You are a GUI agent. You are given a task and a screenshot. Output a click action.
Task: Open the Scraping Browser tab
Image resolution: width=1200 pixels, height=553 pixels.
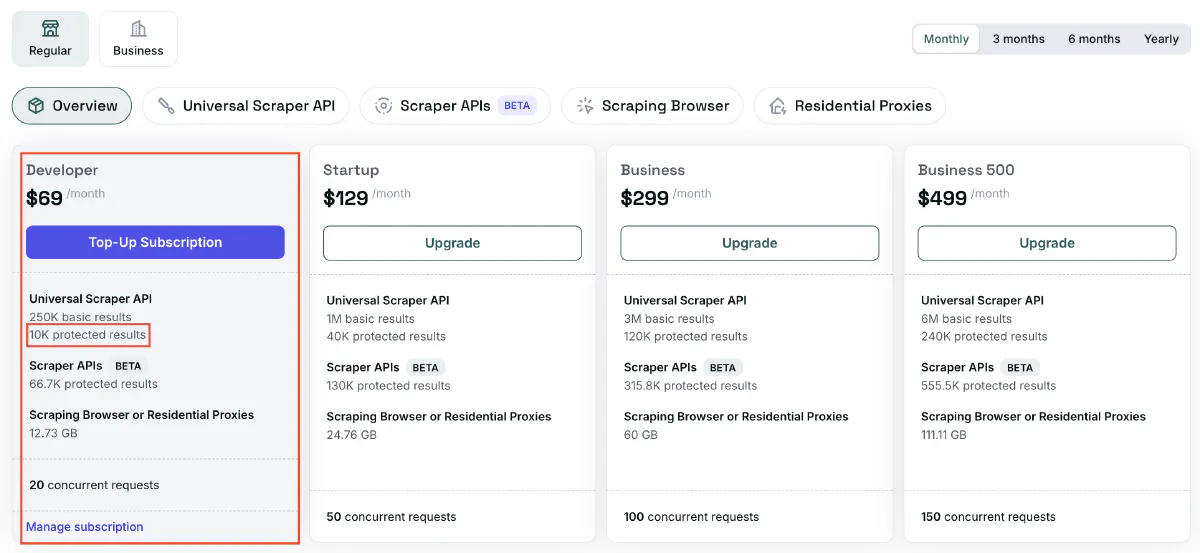tap(665, 106)
